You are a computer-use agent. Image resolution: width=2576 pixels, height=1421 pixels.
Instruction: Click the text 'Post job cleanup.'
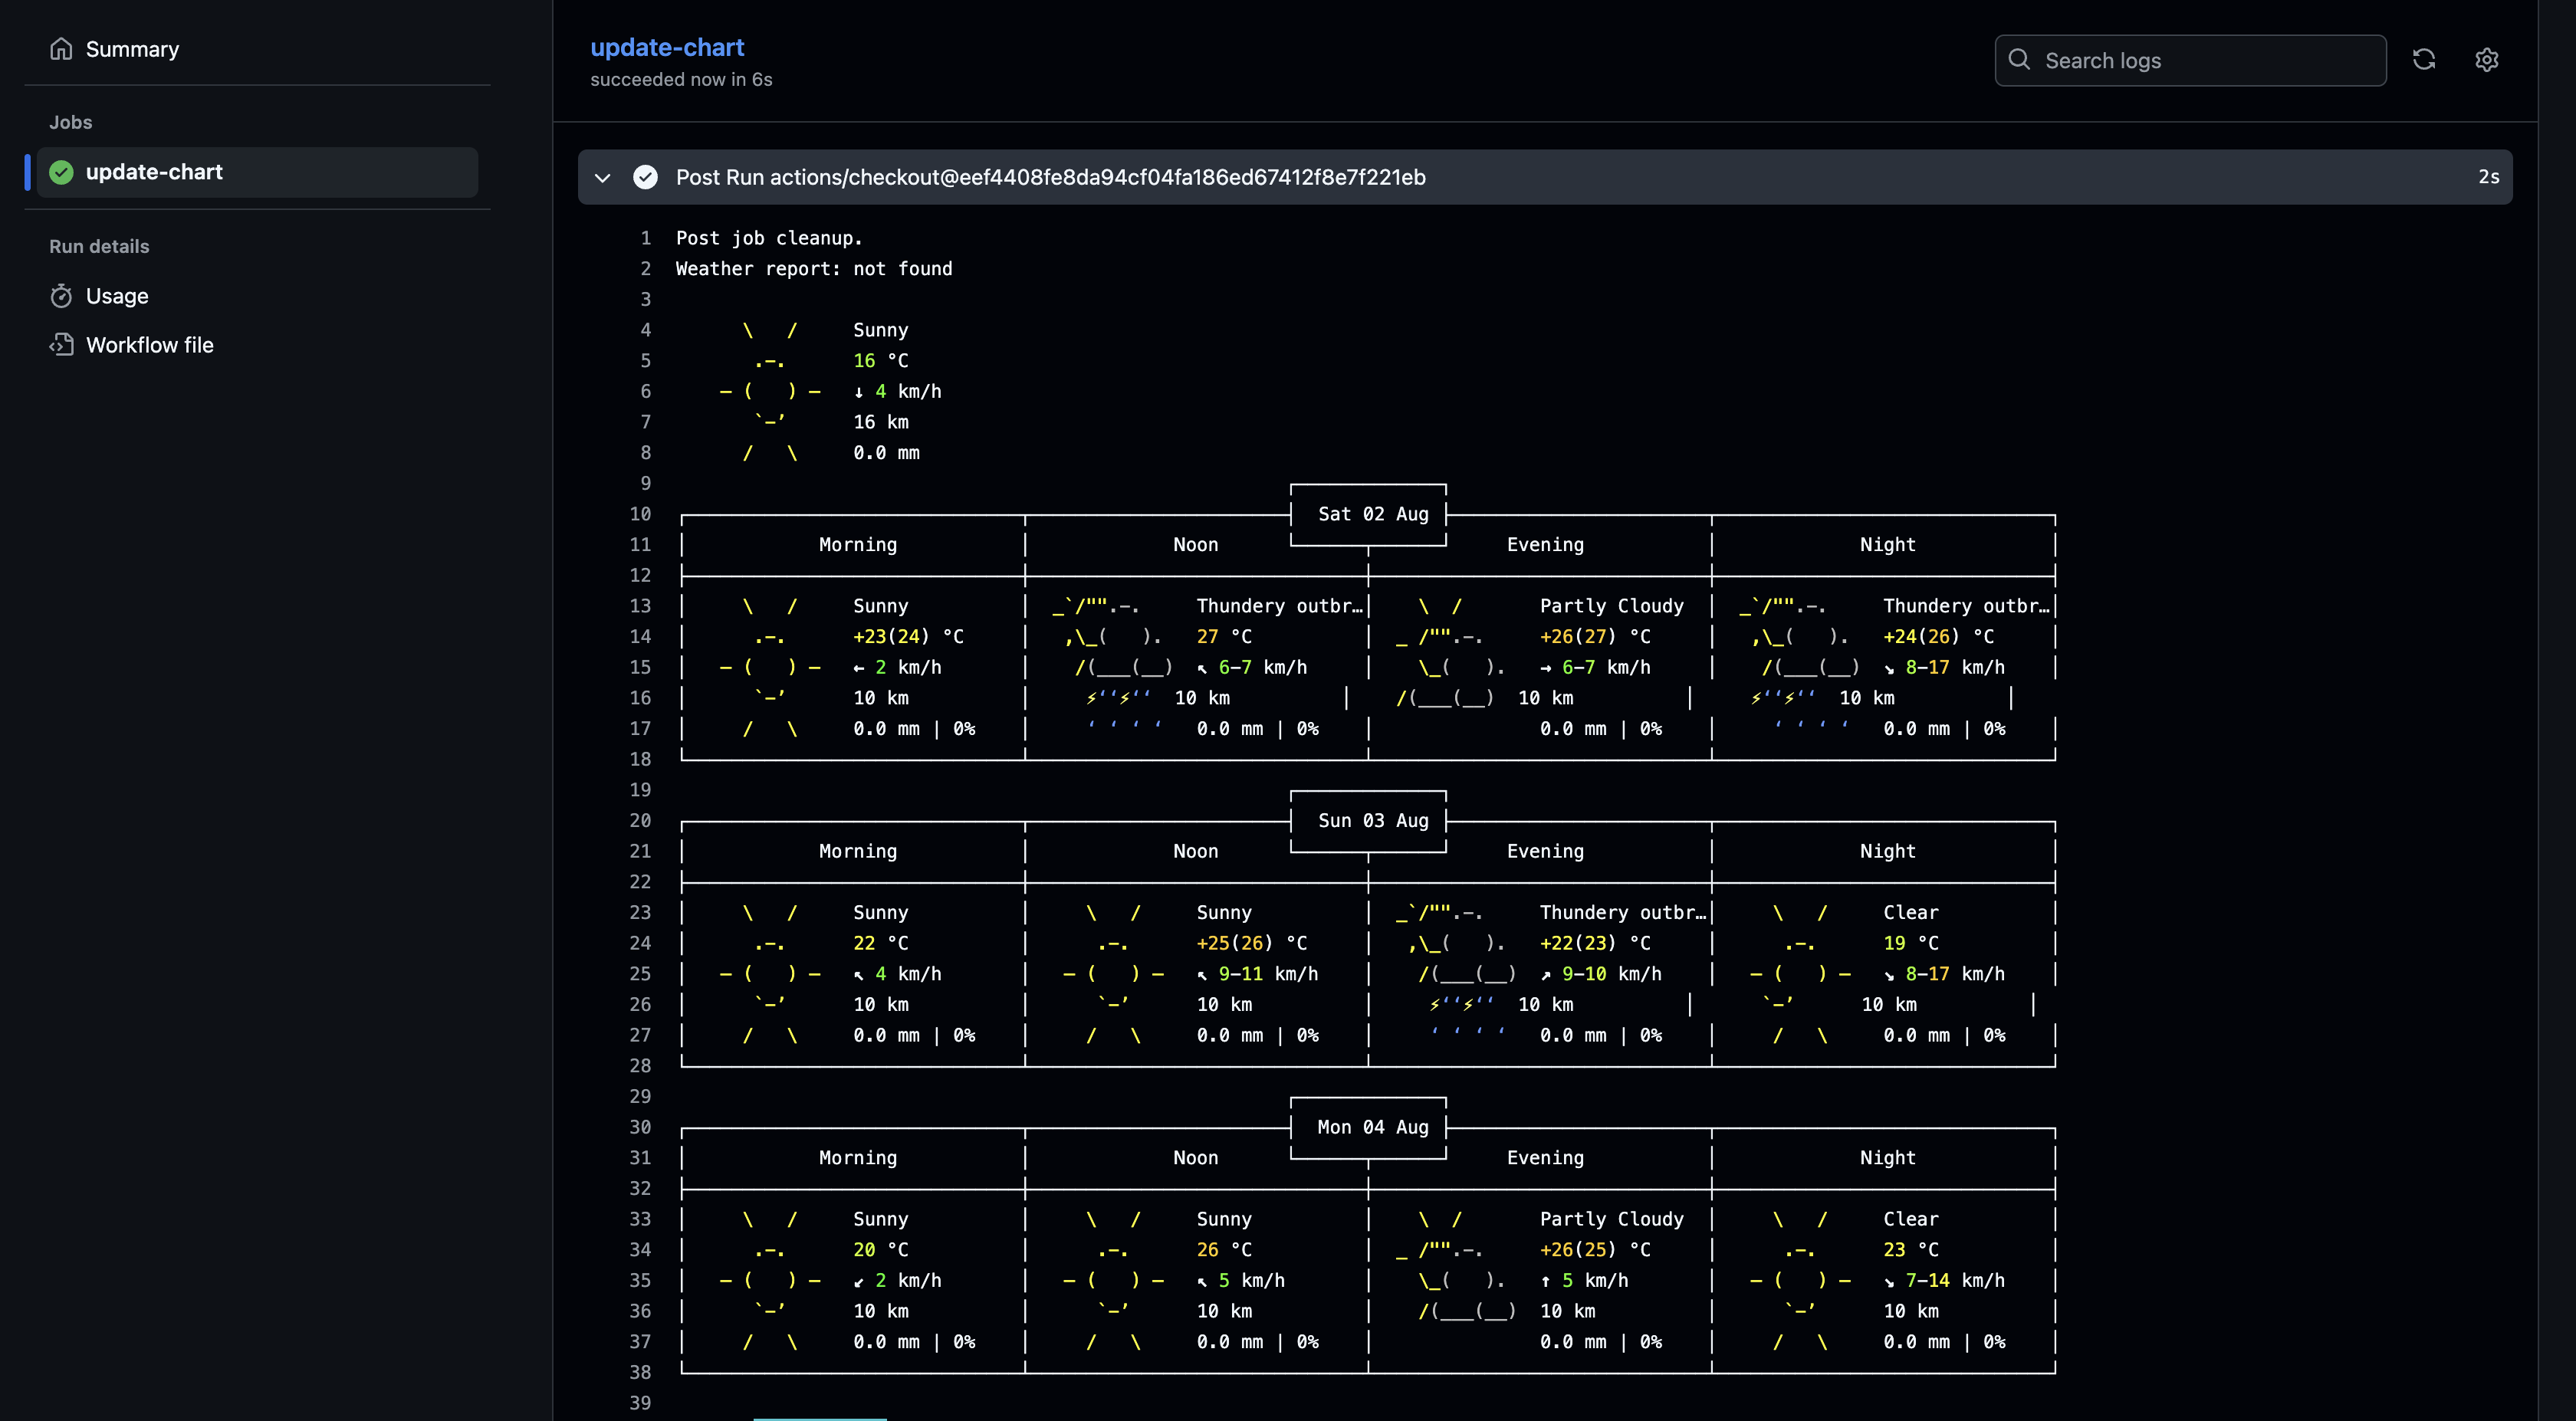(768, 238)
